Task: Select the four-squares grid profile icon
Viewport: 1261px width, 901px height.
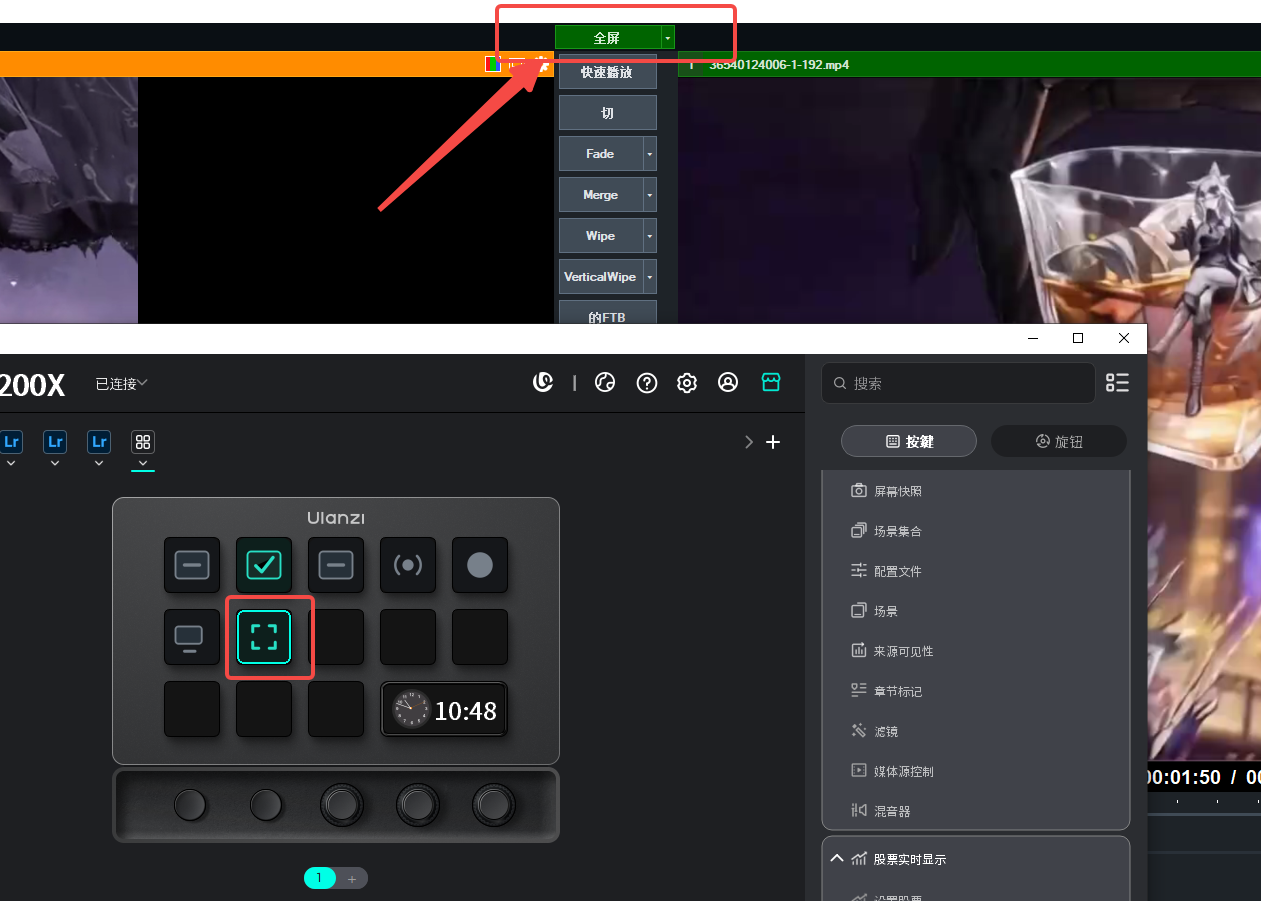Action: (x=143, y=442)
